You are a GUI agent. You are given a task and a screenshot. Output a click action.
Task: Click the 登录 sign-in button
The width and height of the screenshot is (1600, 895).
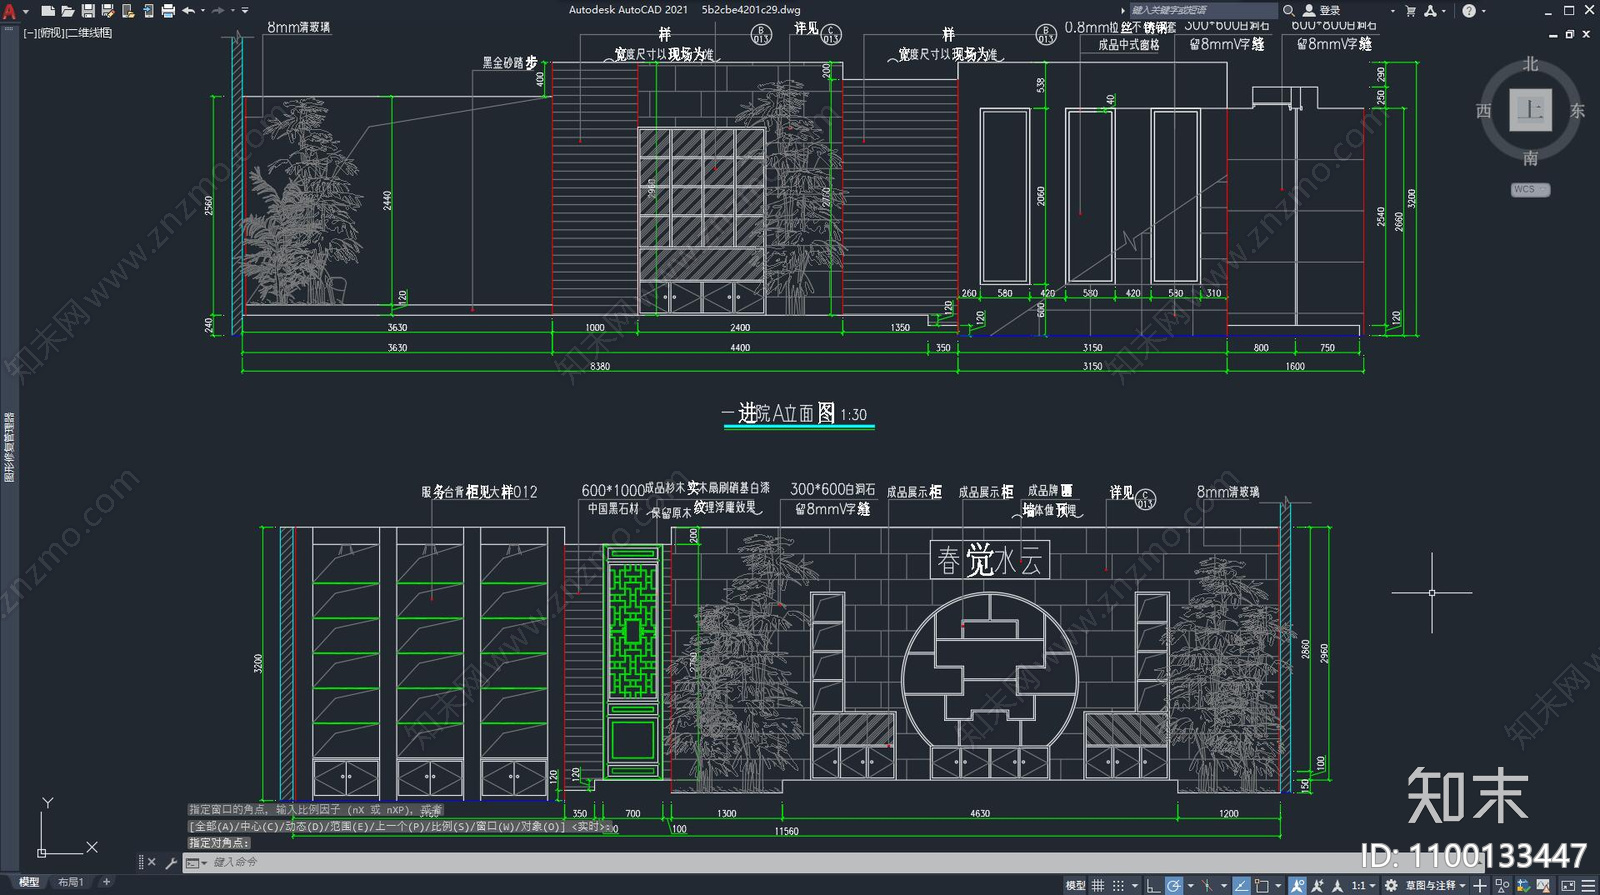[x=1322, y=11]
